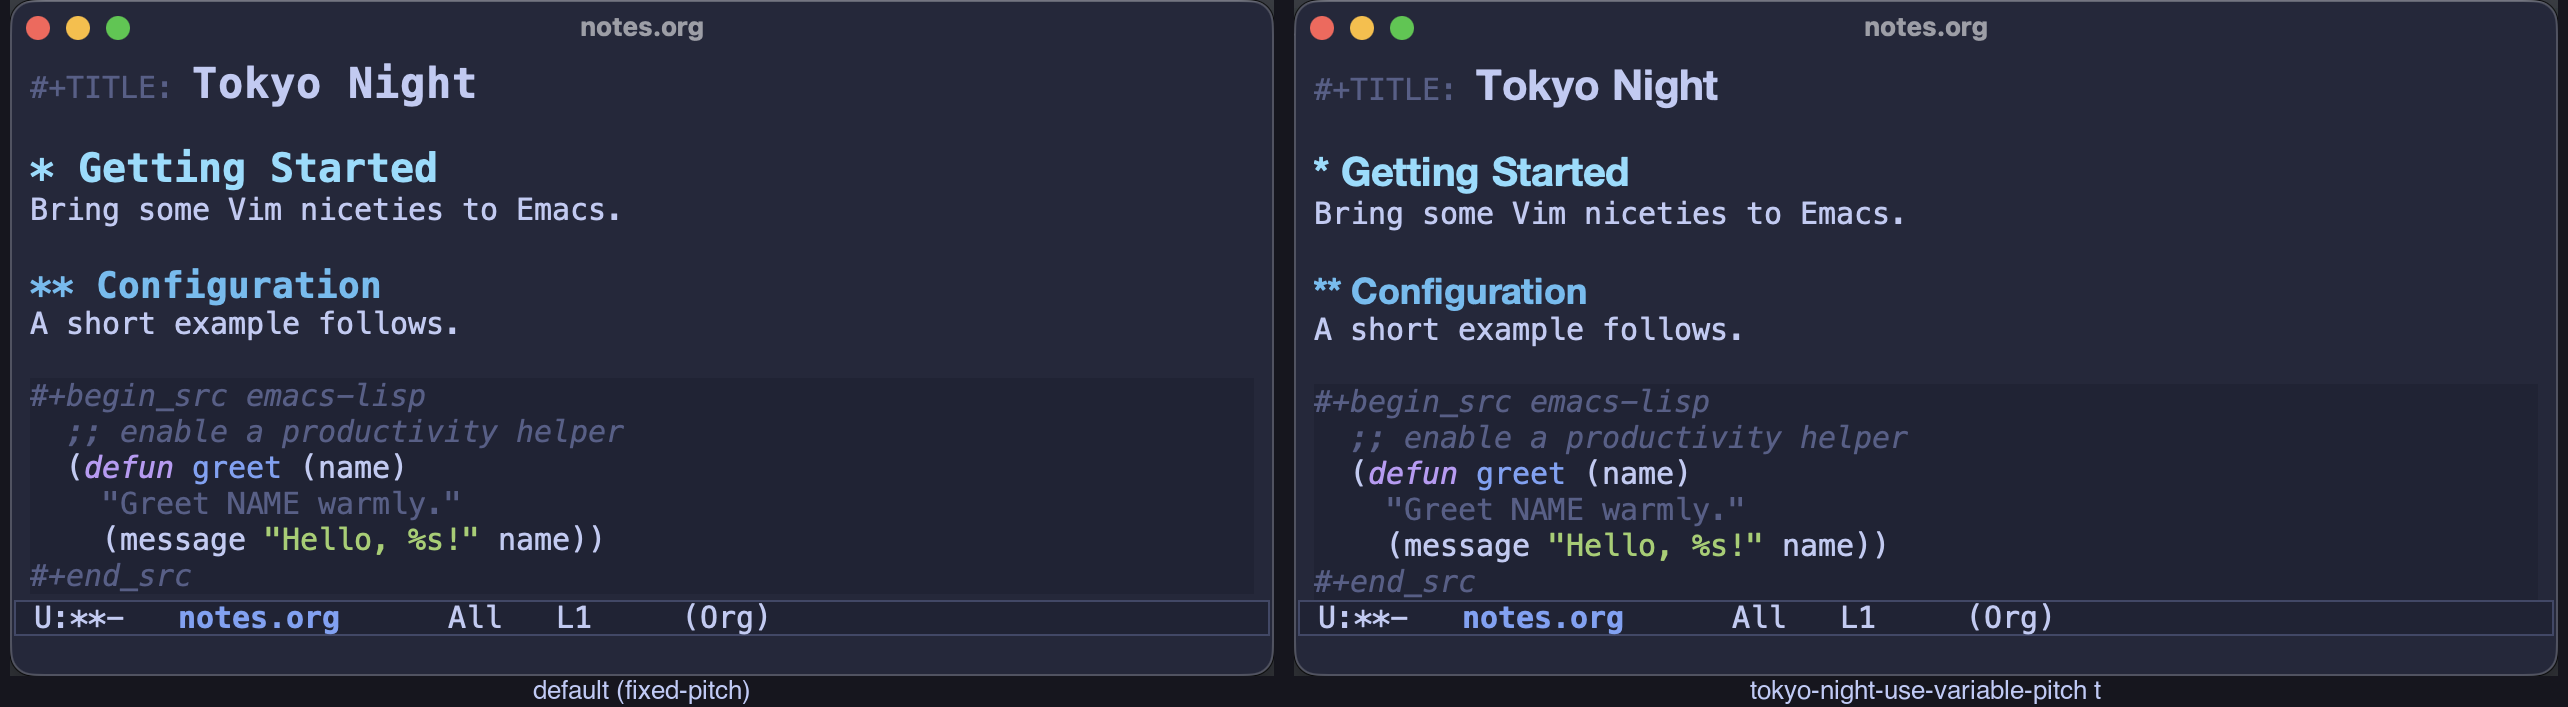Image resolution: width=2568 pixels, height=707 pixels.
Task: Click 'Bring some Vim niceties' line, left window
Action: coord(325,210)
